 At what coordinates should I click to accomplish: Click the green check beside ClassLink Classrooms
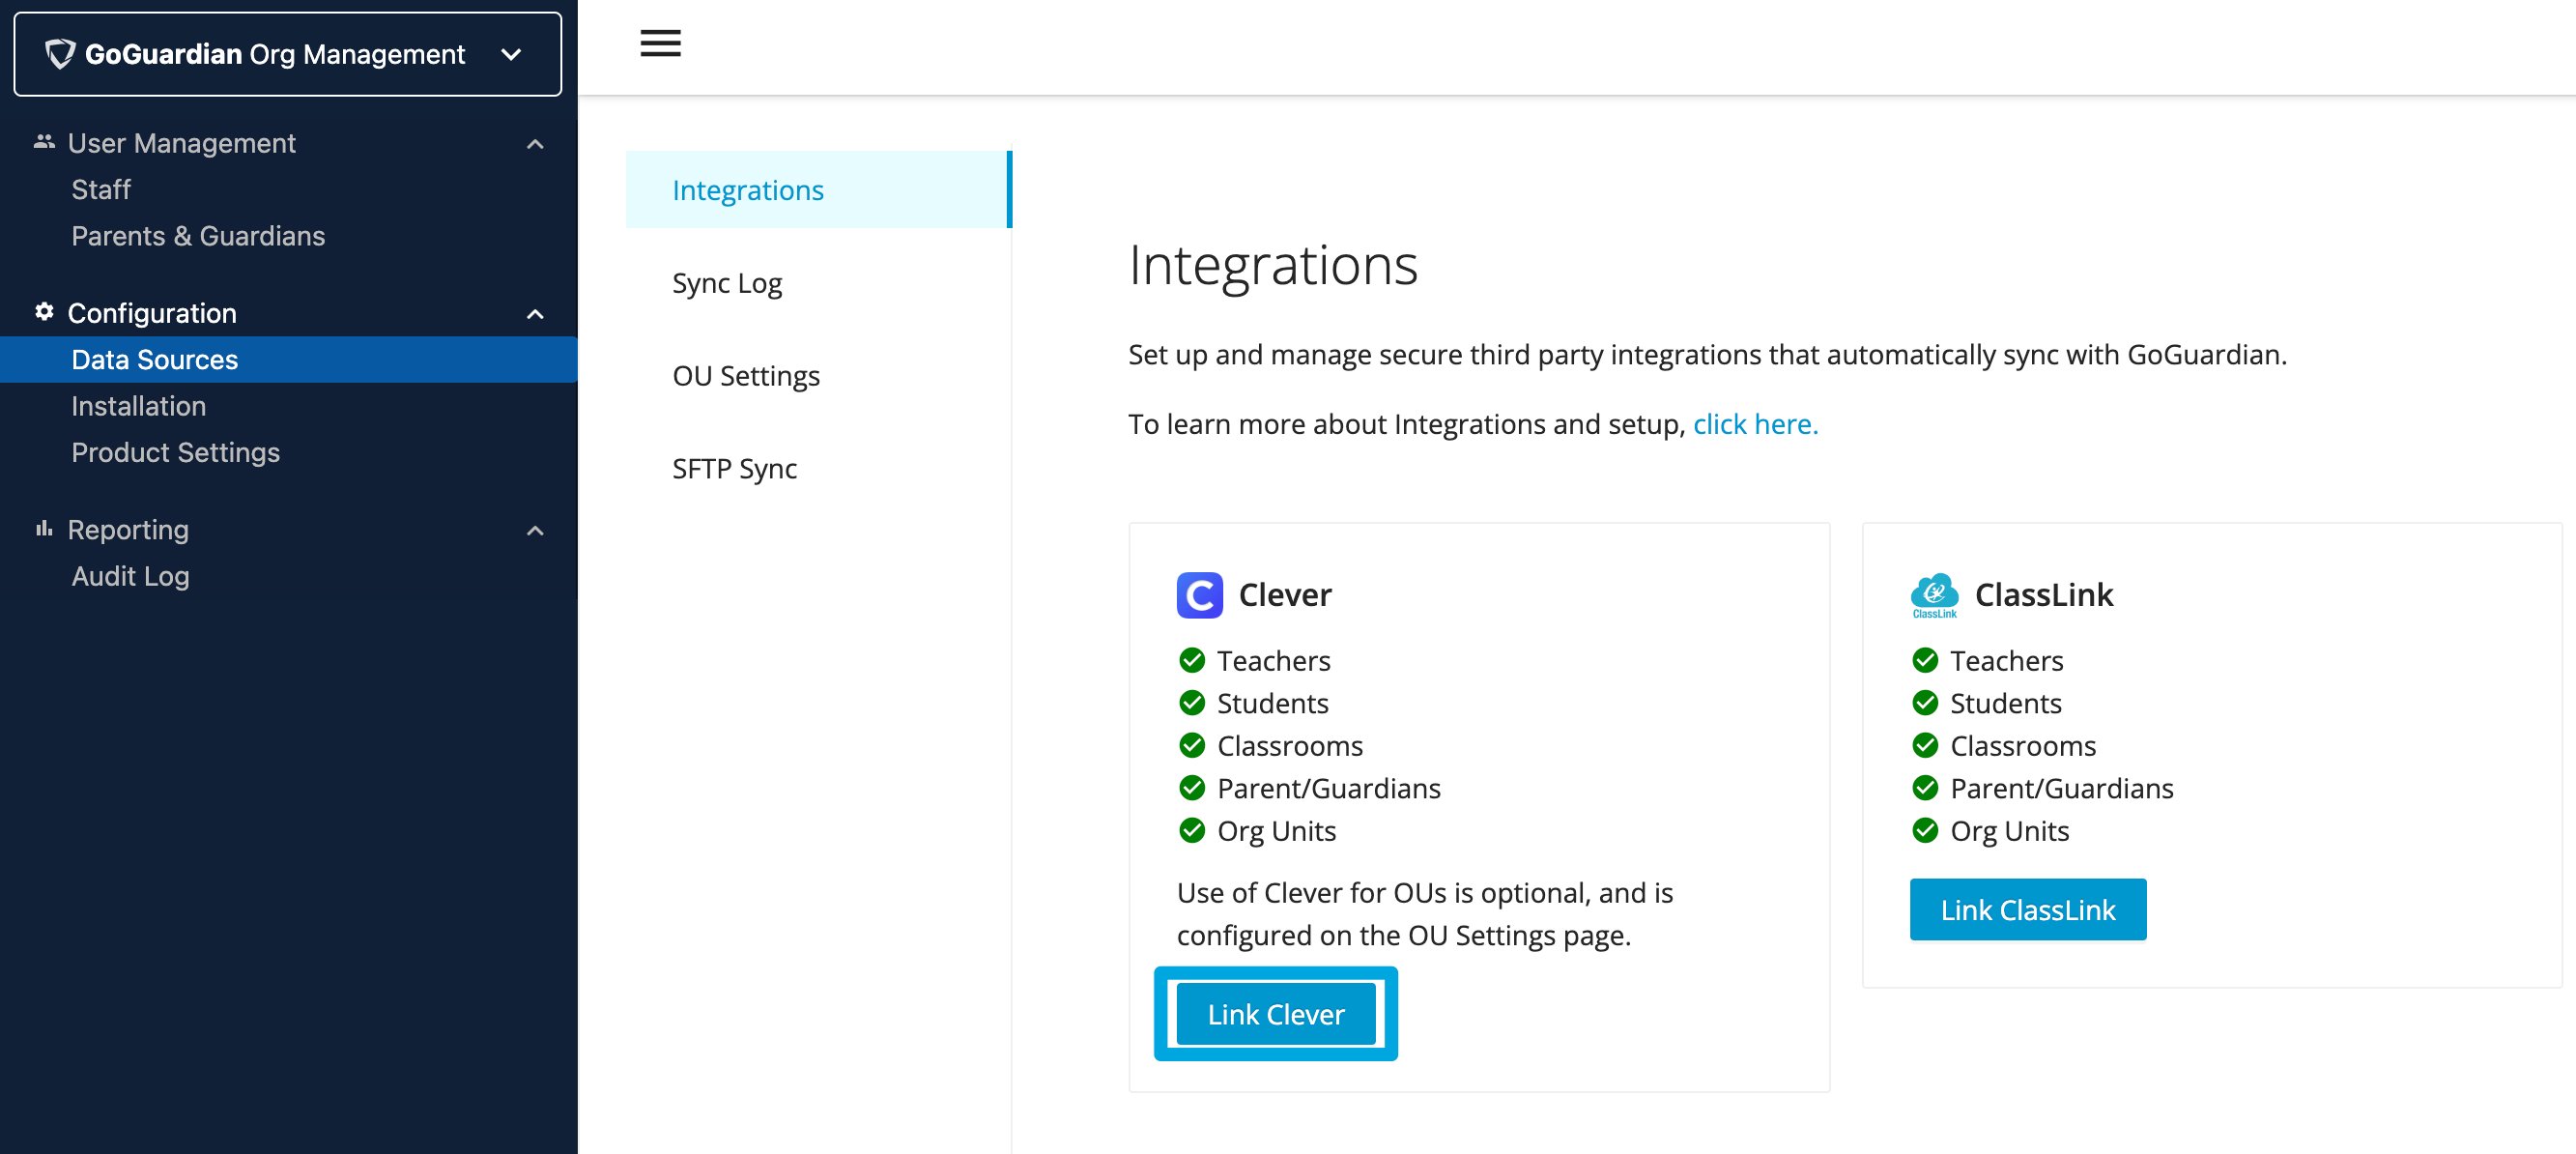coord(1925,745)
